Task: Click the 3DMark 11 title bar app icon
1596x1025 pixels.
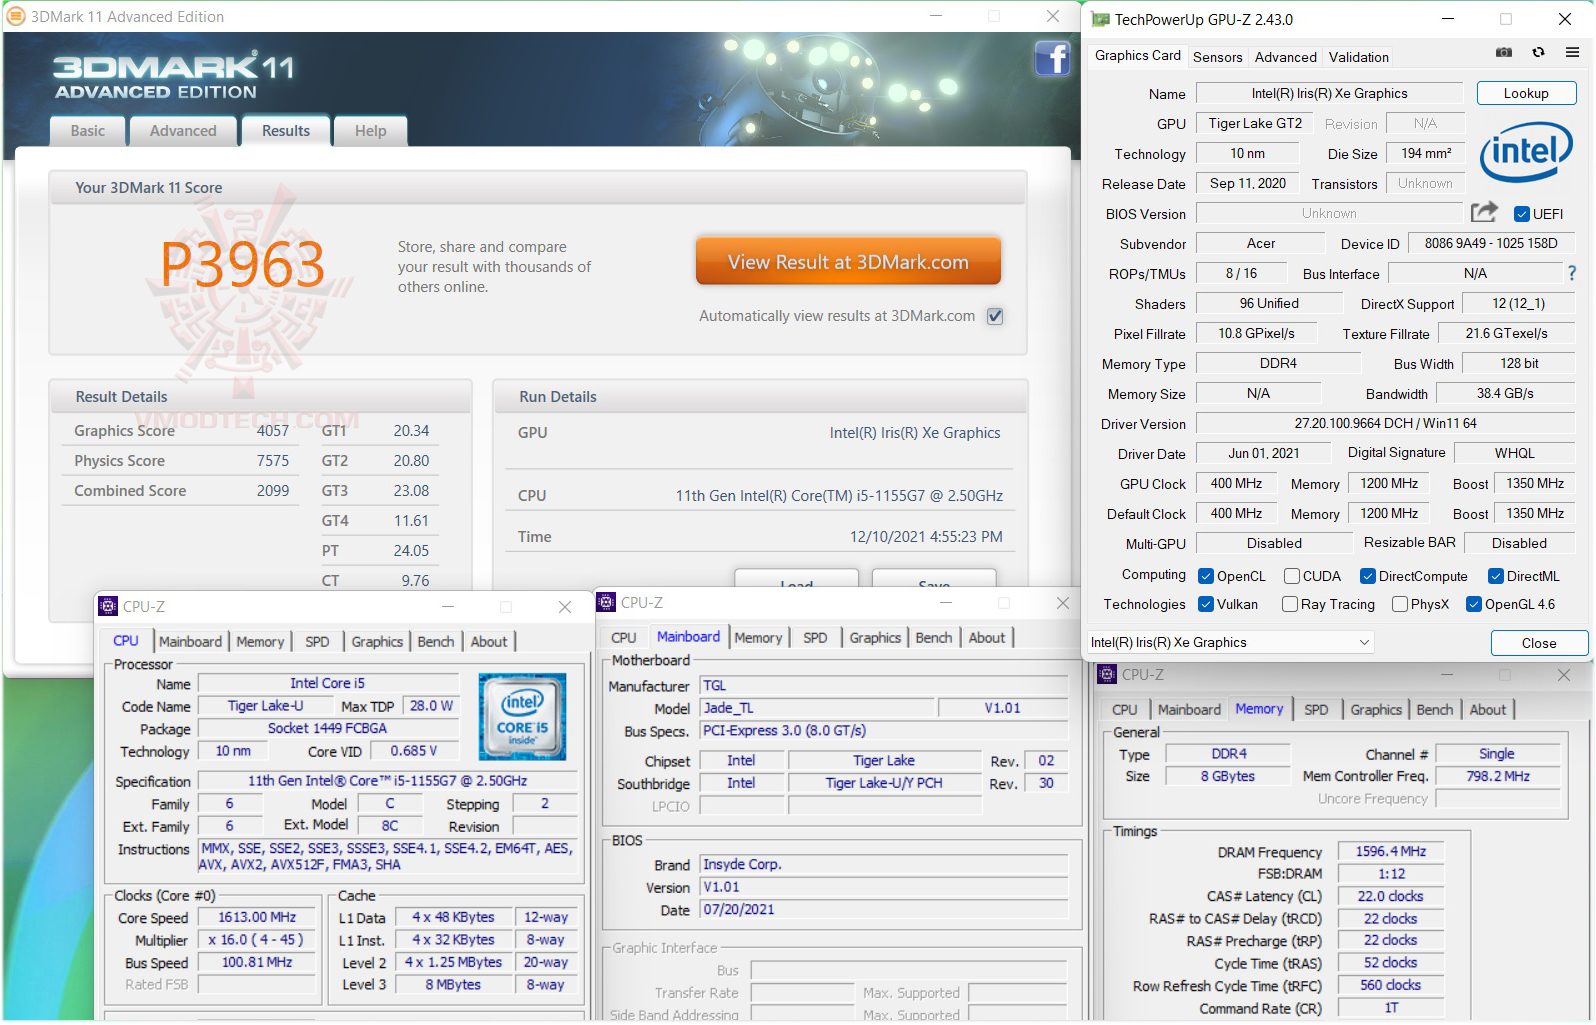Action: pos(16,16)
